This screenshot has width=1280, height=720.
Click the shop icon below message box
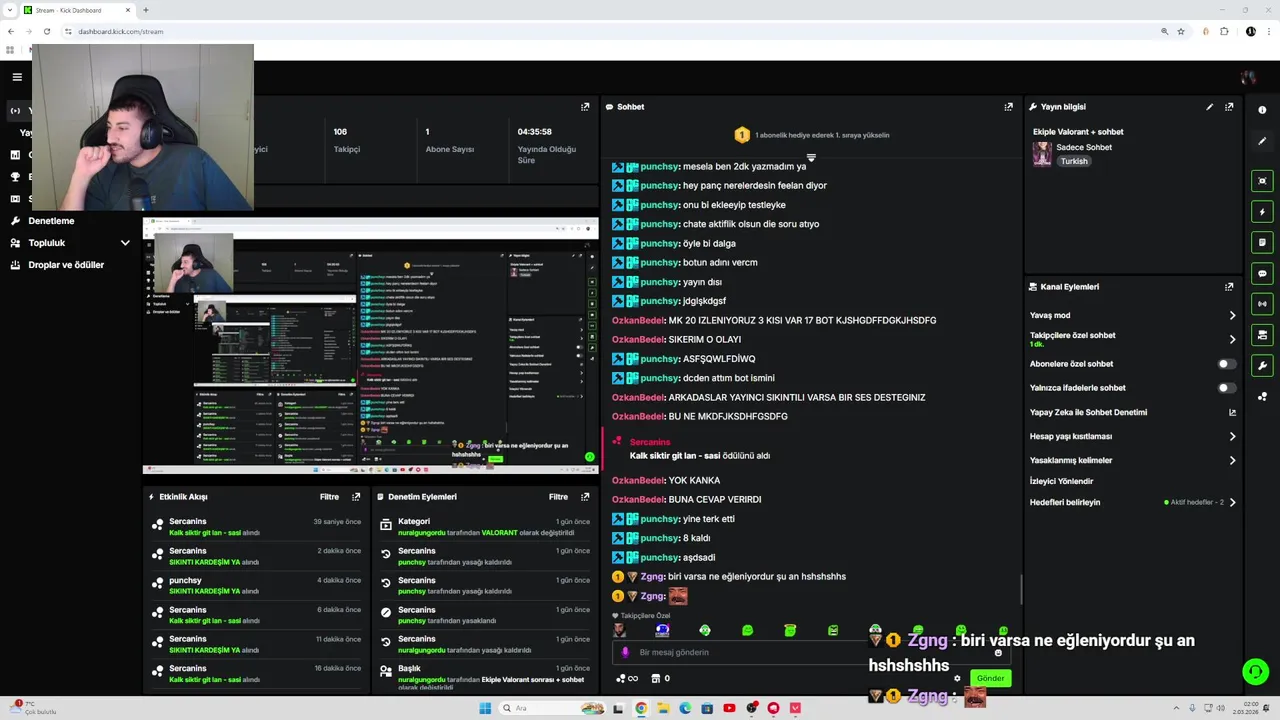(655, 678)
